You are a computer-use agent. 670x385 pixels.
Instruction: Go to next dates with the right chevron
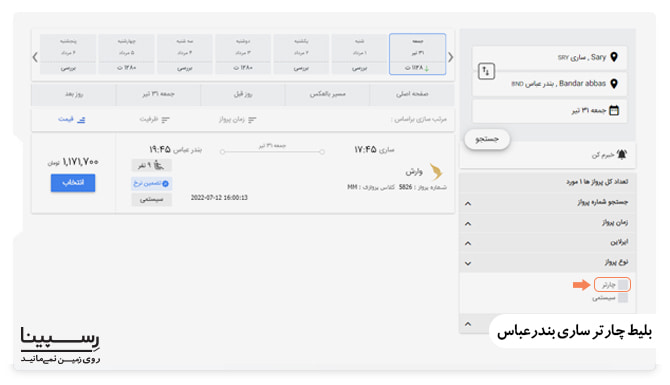click(450, 57)
